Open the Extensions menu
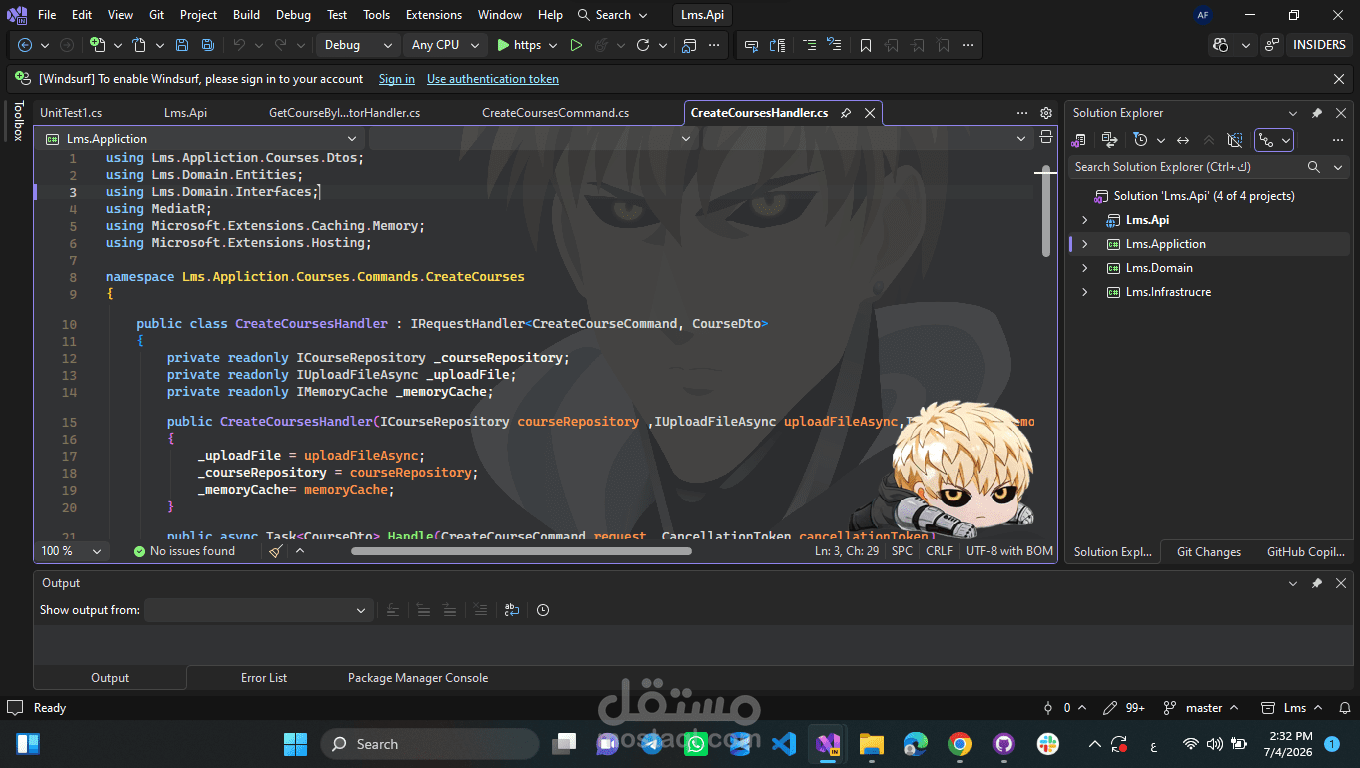 [x=434, y=15]
